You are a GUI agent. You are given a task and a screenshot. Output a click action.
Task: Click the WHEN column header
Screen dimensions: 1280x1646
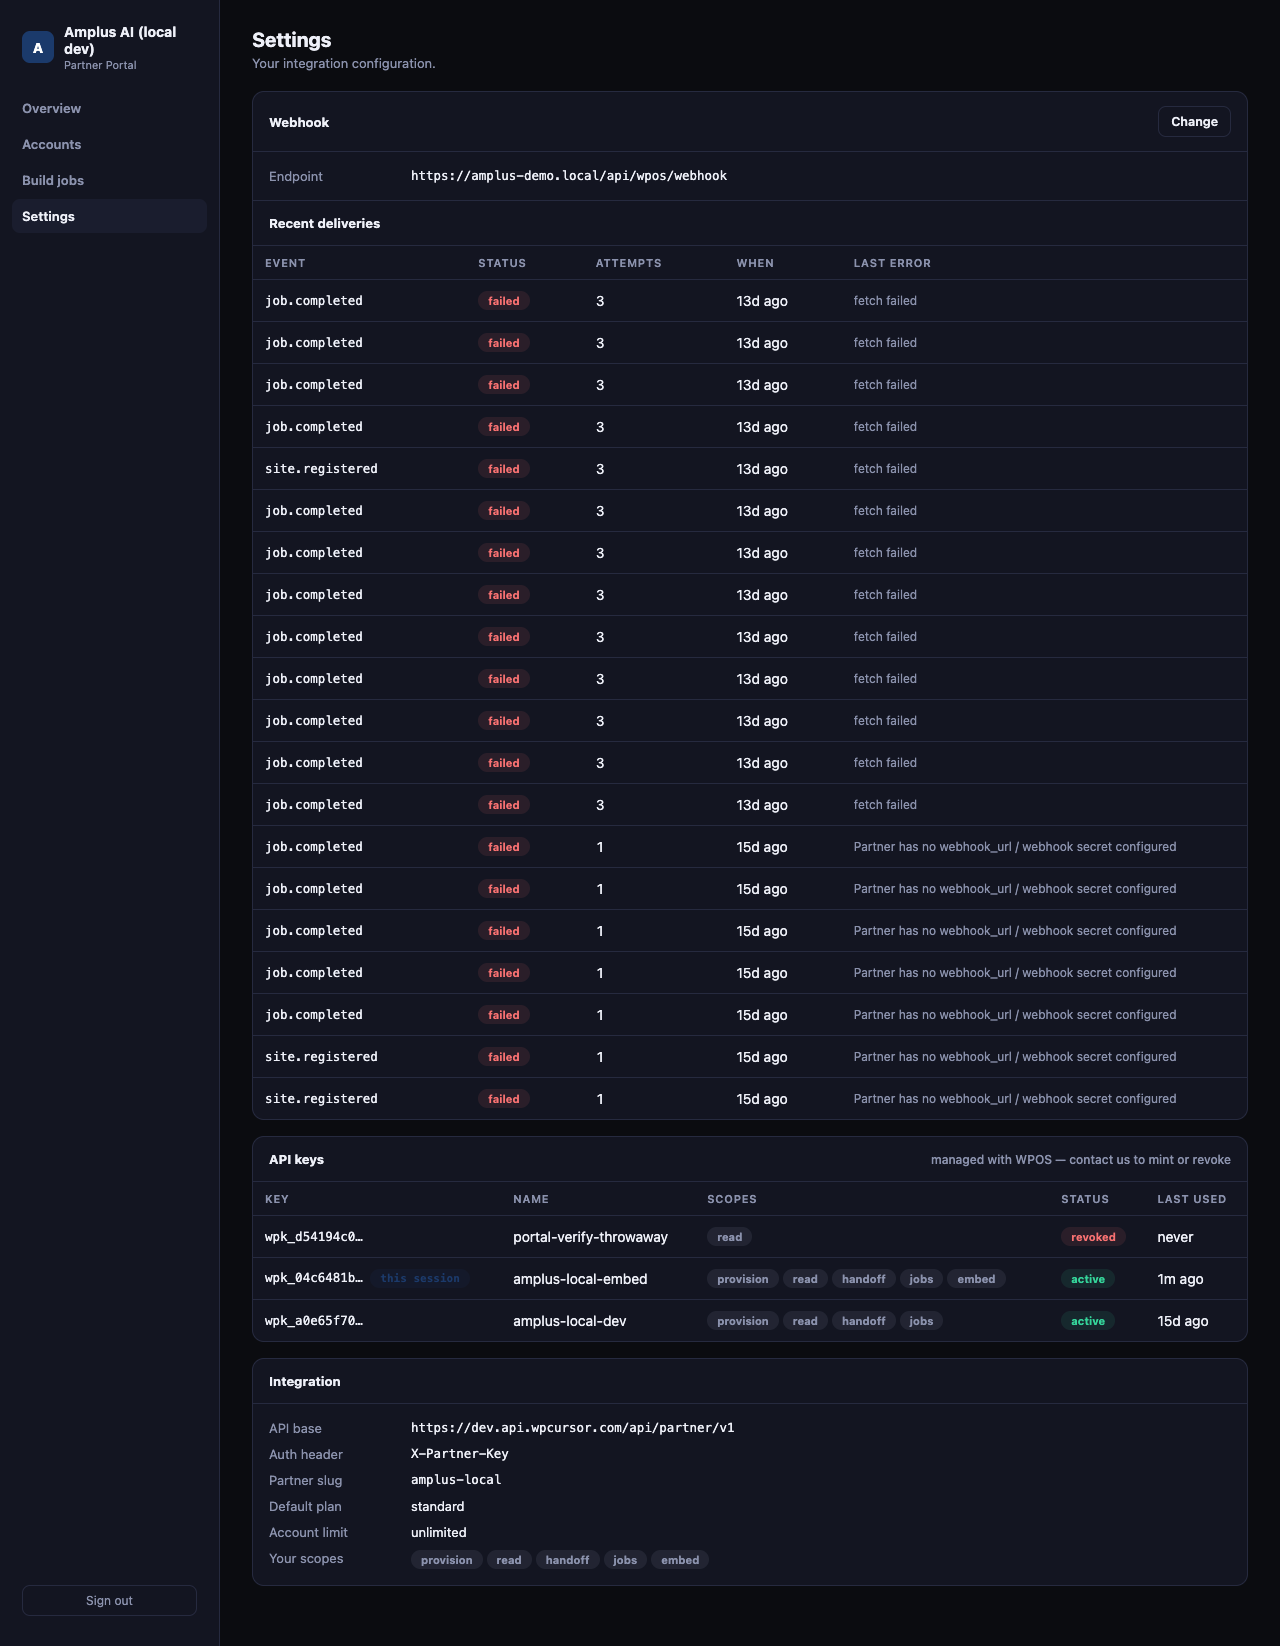pos(755,263)
